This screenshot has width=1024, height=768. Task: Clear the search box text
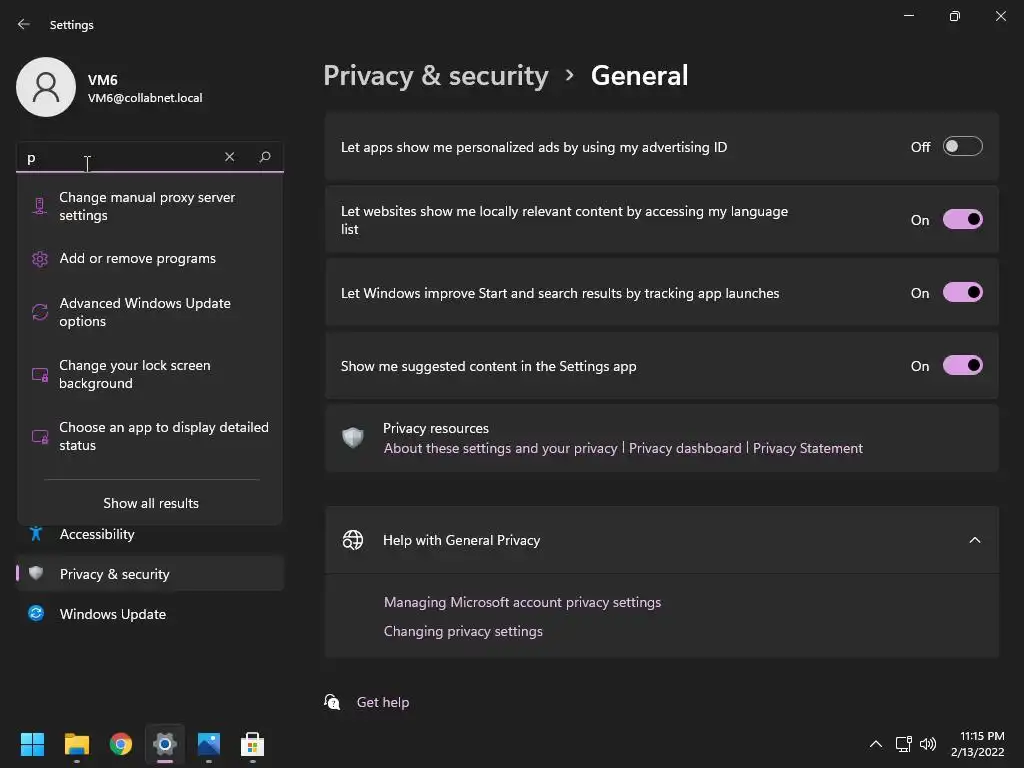[229, 157]
